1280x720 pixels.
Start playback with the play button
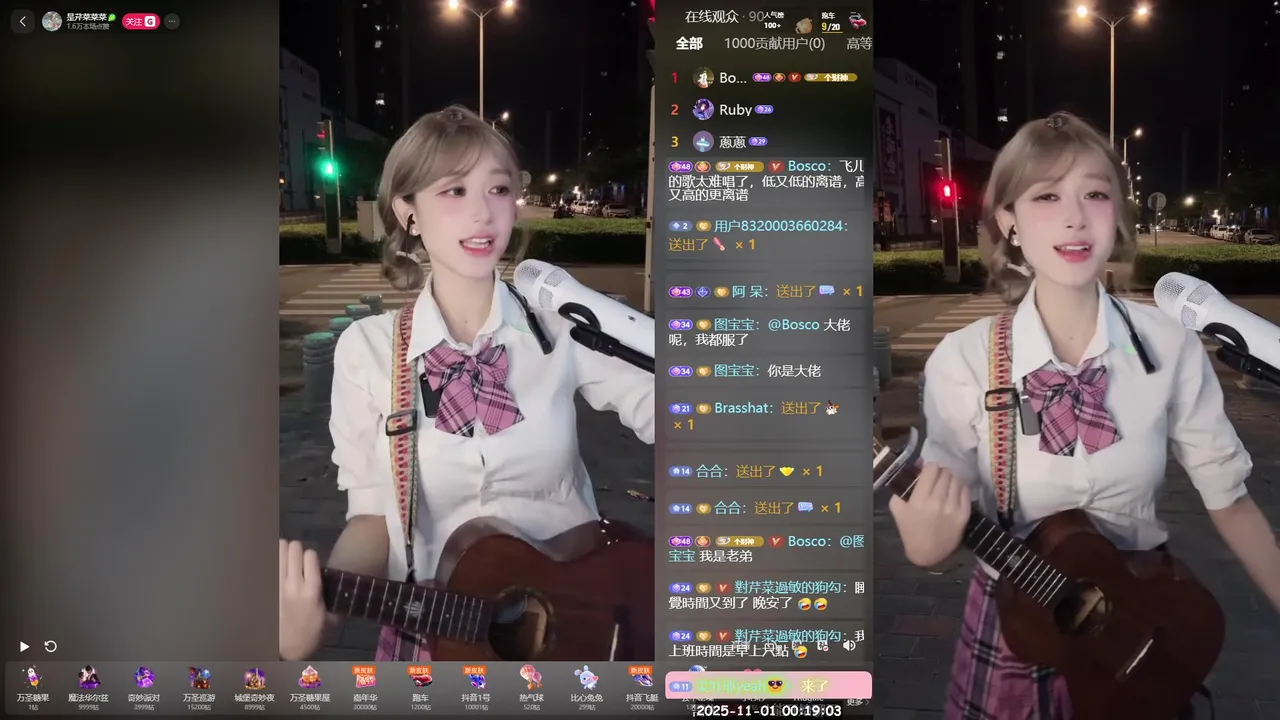[x=25, y=646]
